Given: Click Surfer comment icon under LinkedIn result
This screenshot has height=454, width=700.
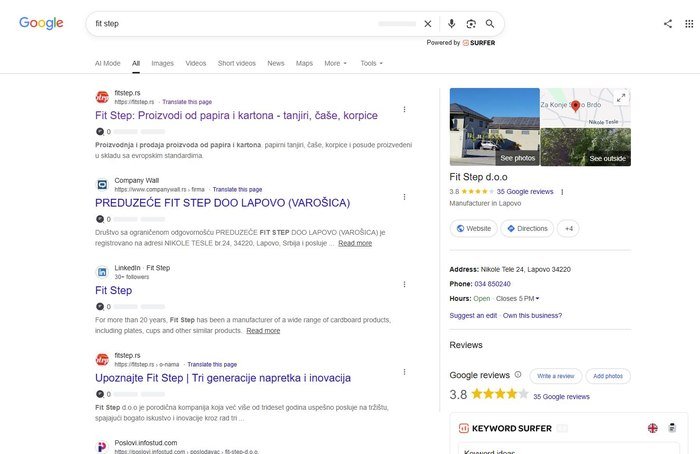Looking at the screenshot, I should pyautogui.click(x=100, y=307).
